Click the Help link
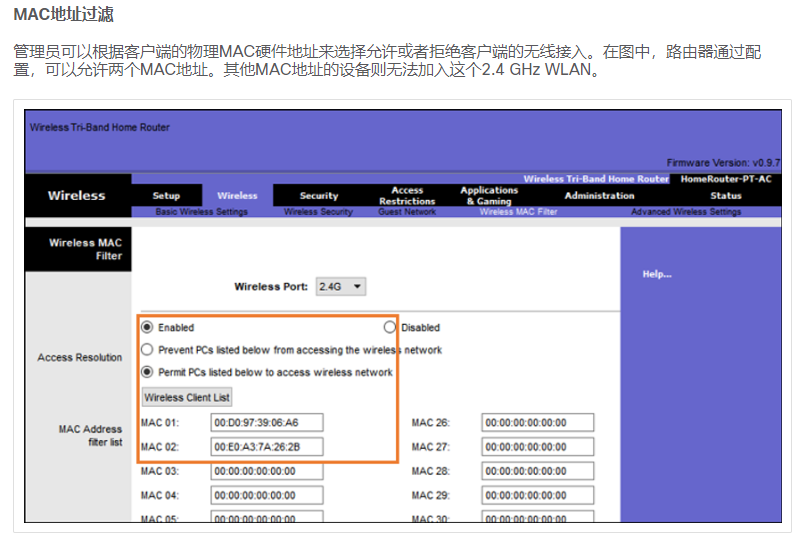The width and height of the screenshot is (806, 545). tap(657, 274)
